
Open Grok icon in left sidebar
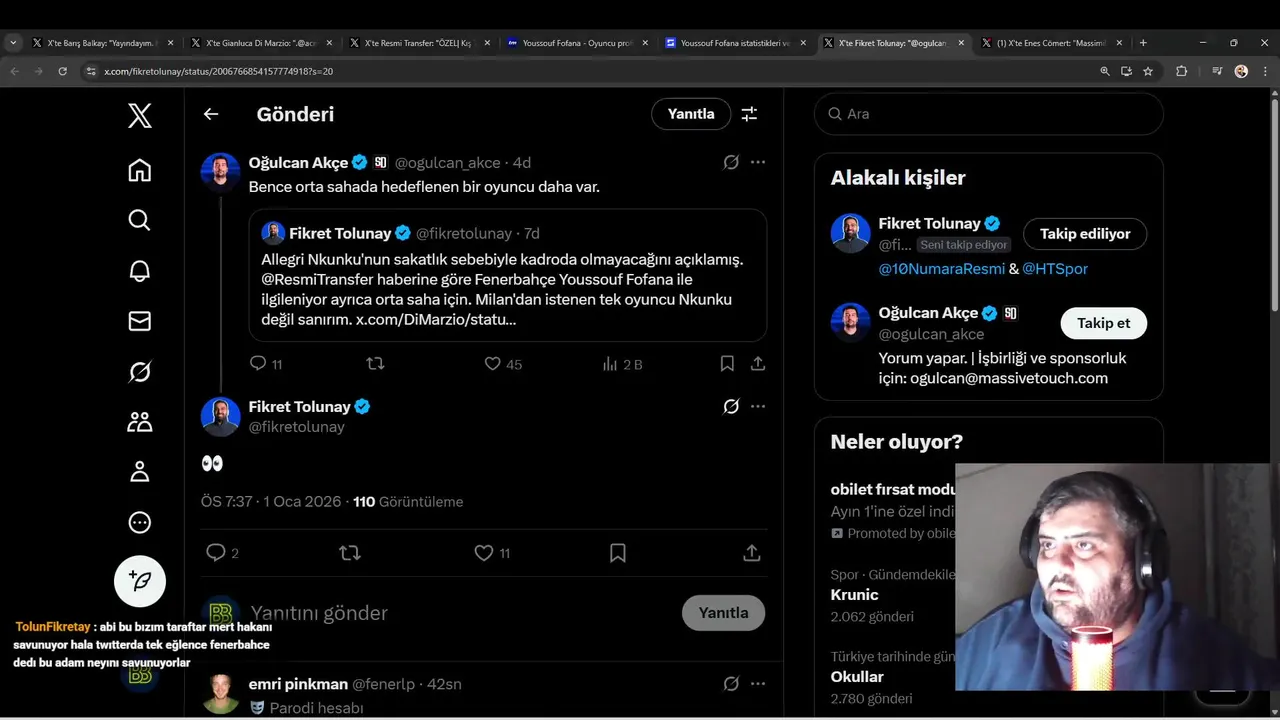click(140, 372)
